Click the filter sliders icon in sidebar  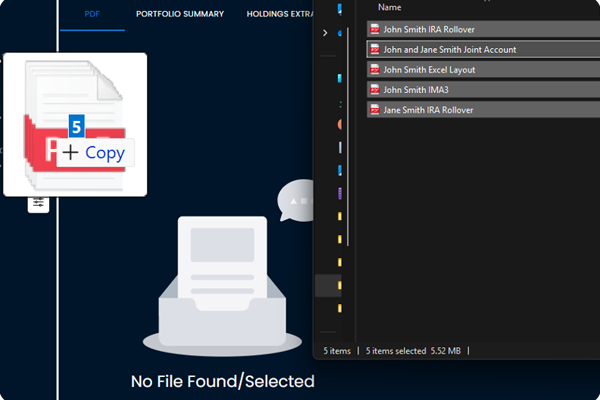pos(38,203)
